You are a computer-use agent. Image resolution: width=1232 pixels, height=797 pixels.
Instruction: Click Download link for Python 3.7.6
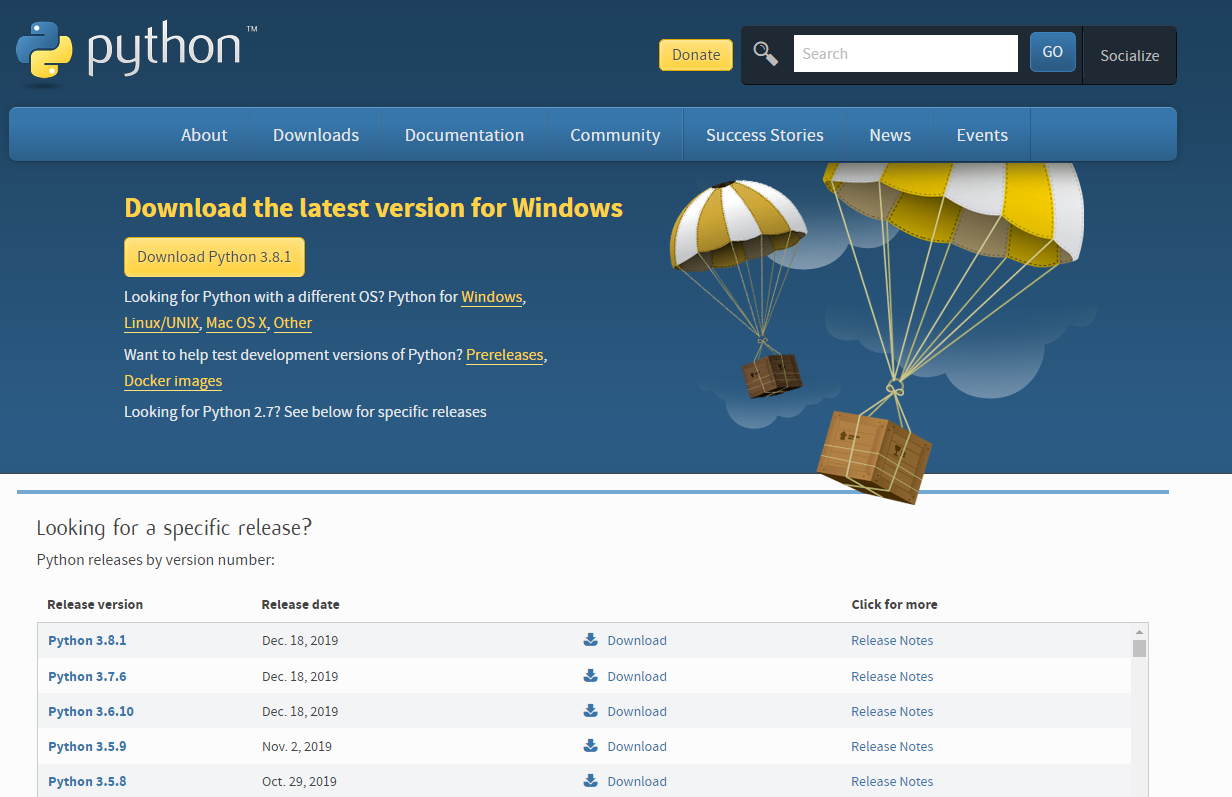pos(637,676)
